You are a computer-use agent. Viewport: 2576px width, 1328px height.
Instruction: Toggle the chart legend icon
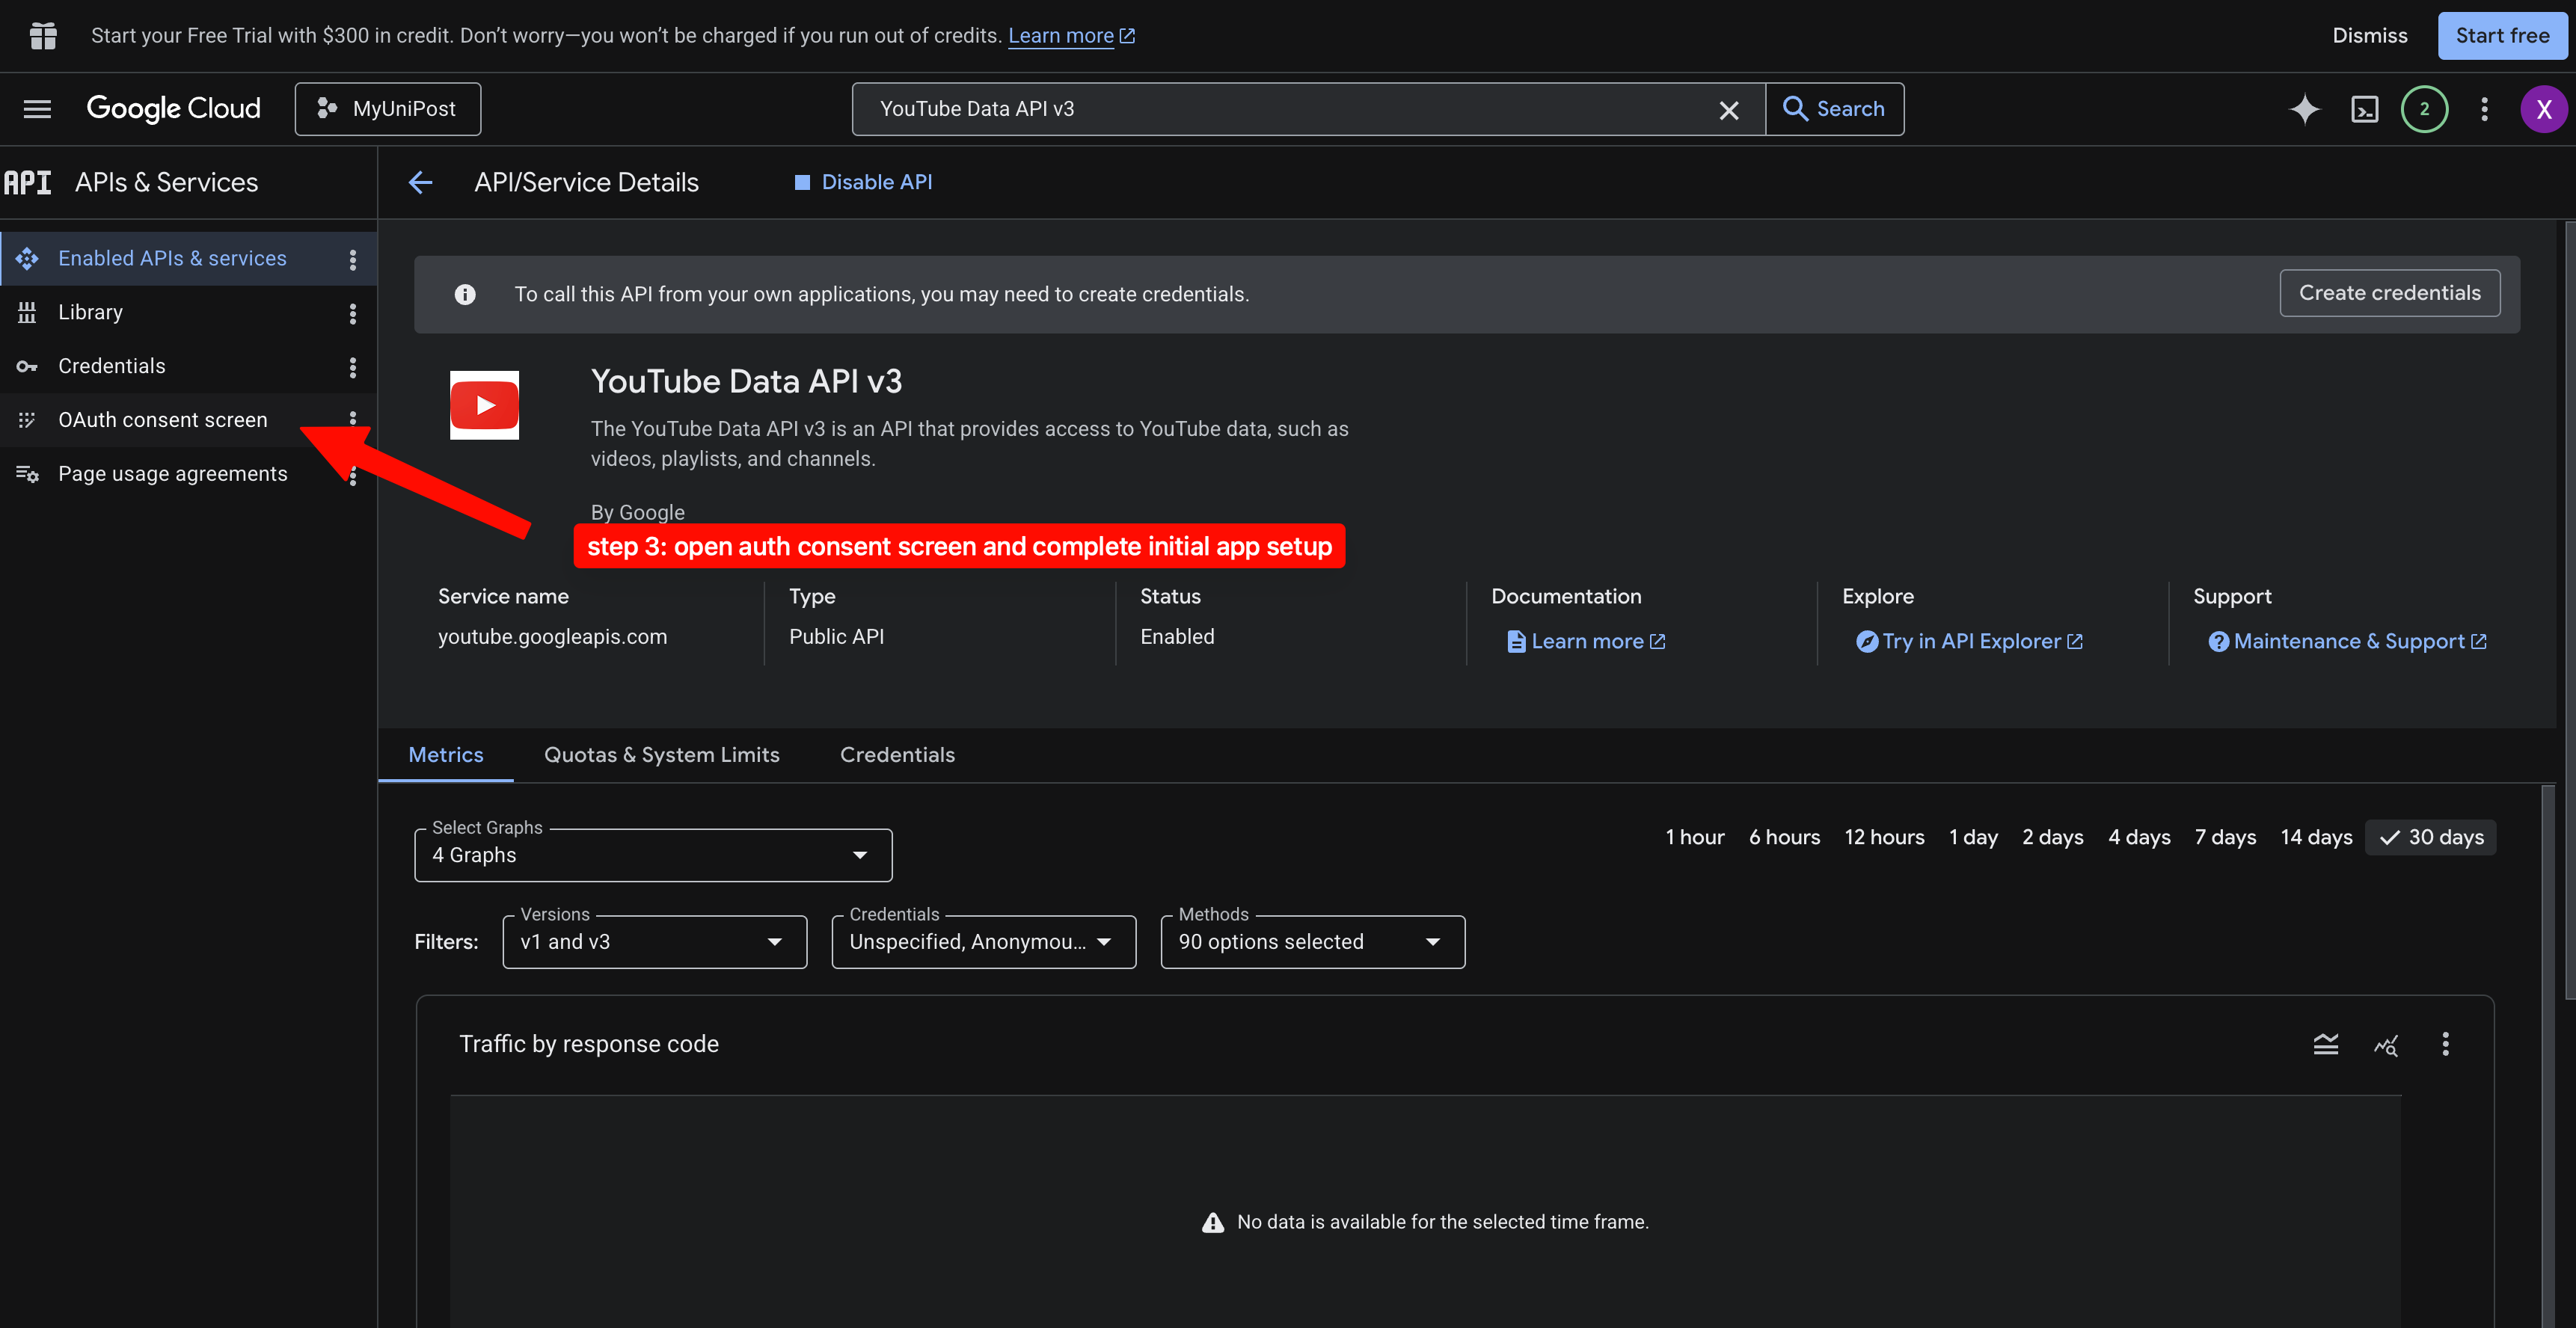point(2325,1045)
